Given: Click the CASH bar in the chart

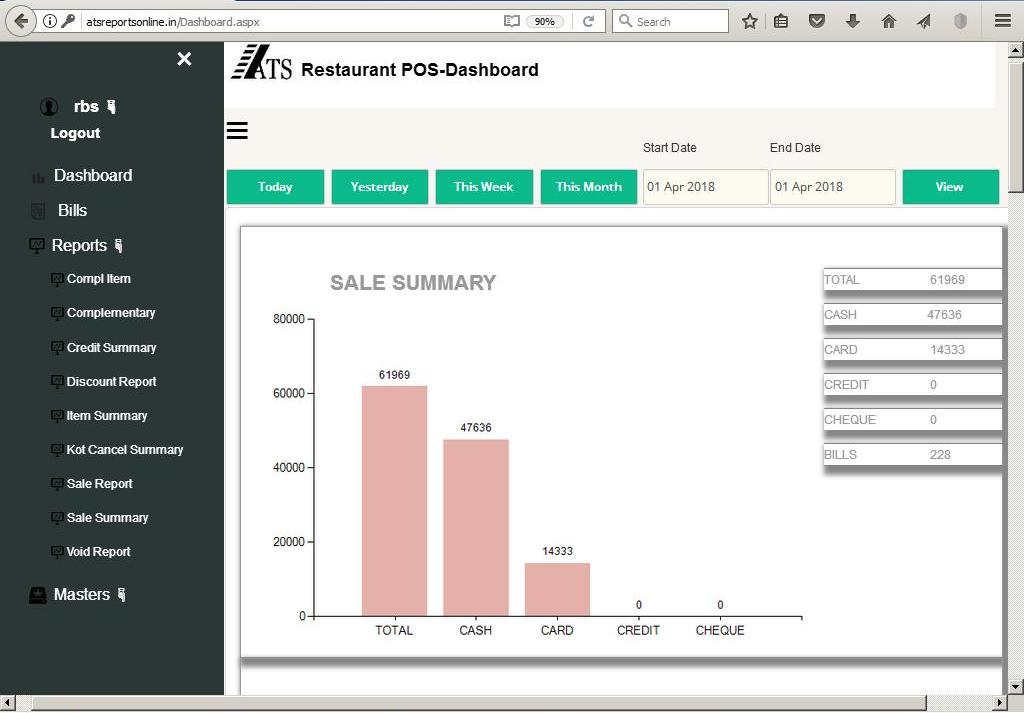Looking at the screenshot, I should pyautogui.click(x=476, y=528).
